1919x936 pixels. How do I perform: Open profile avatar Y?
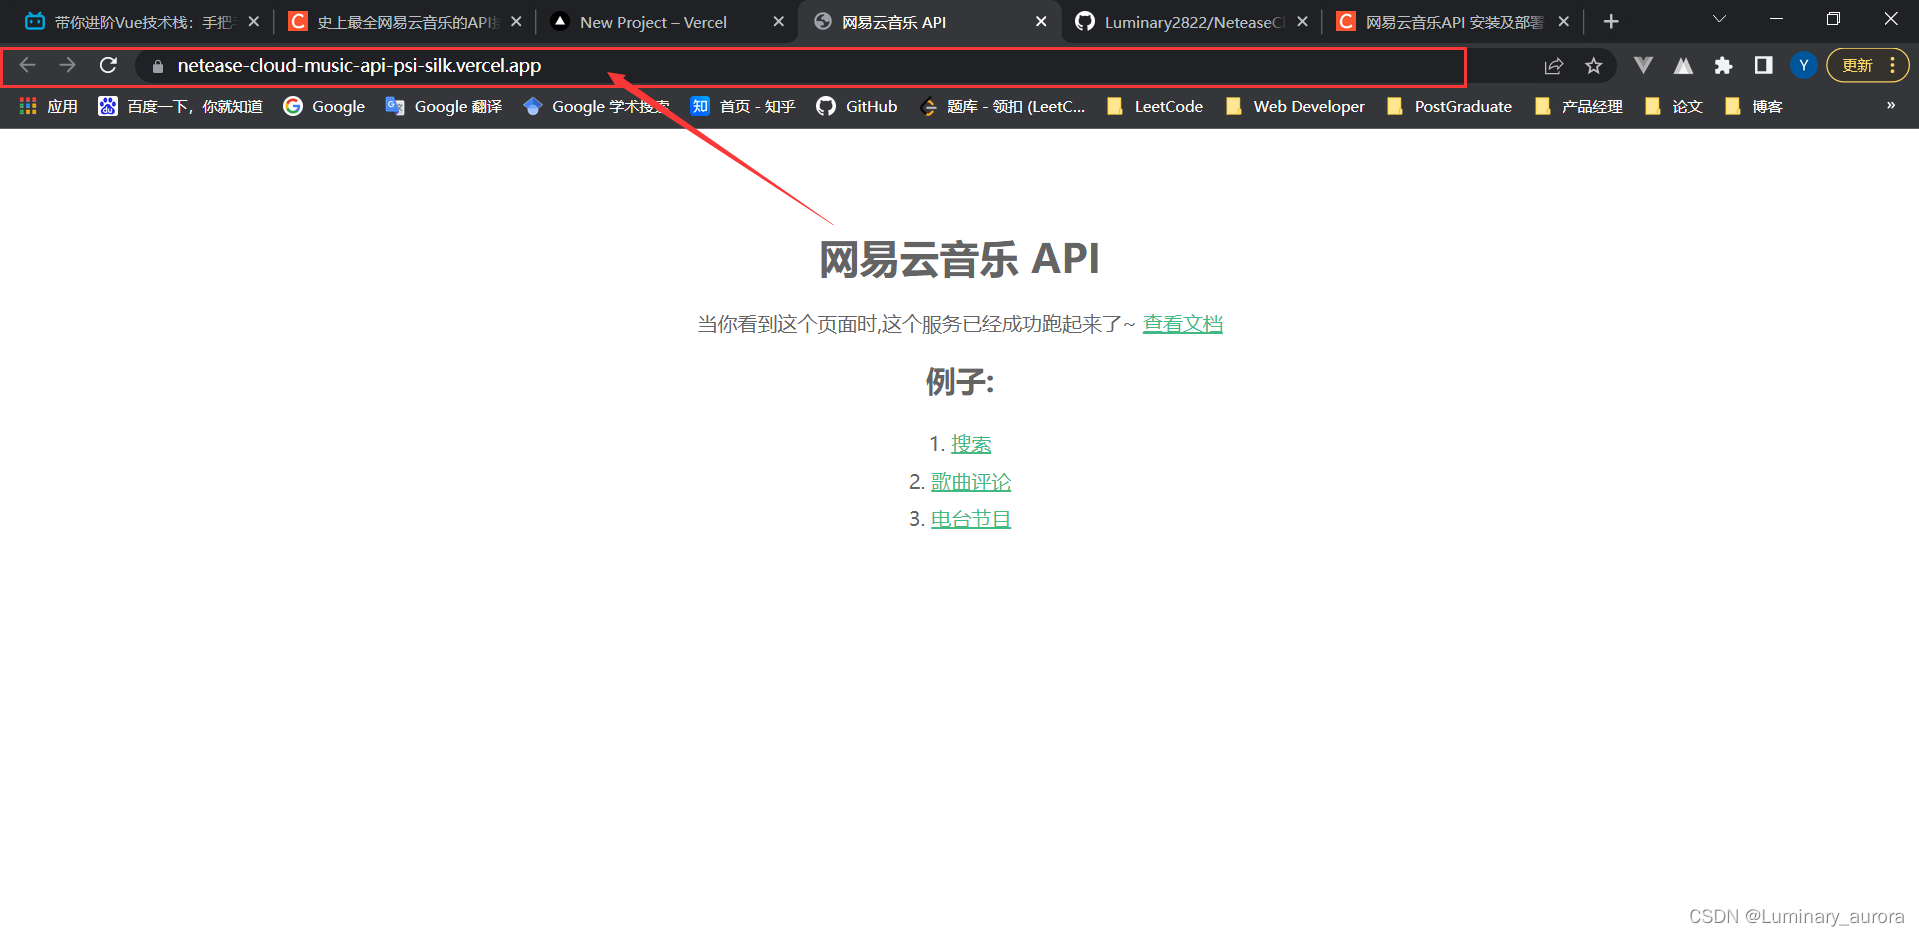click(1803, 66)
